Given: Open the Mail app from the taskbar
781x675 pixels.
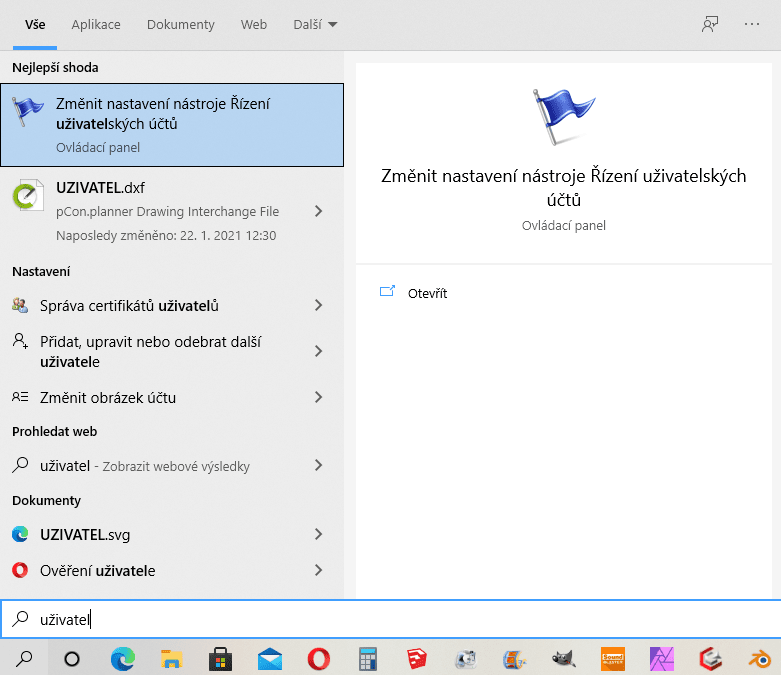Looking at the screenshot, I should click(269, 659).
